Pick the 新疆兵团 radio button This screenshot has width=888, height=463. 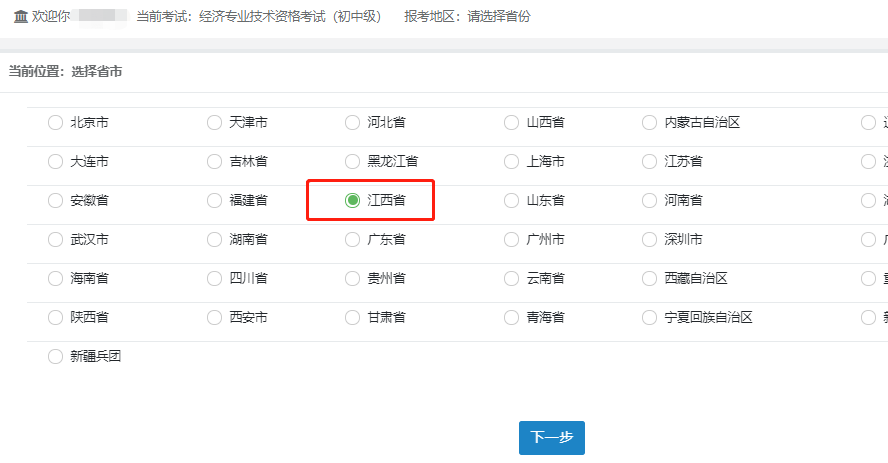(x=55, y=357)
